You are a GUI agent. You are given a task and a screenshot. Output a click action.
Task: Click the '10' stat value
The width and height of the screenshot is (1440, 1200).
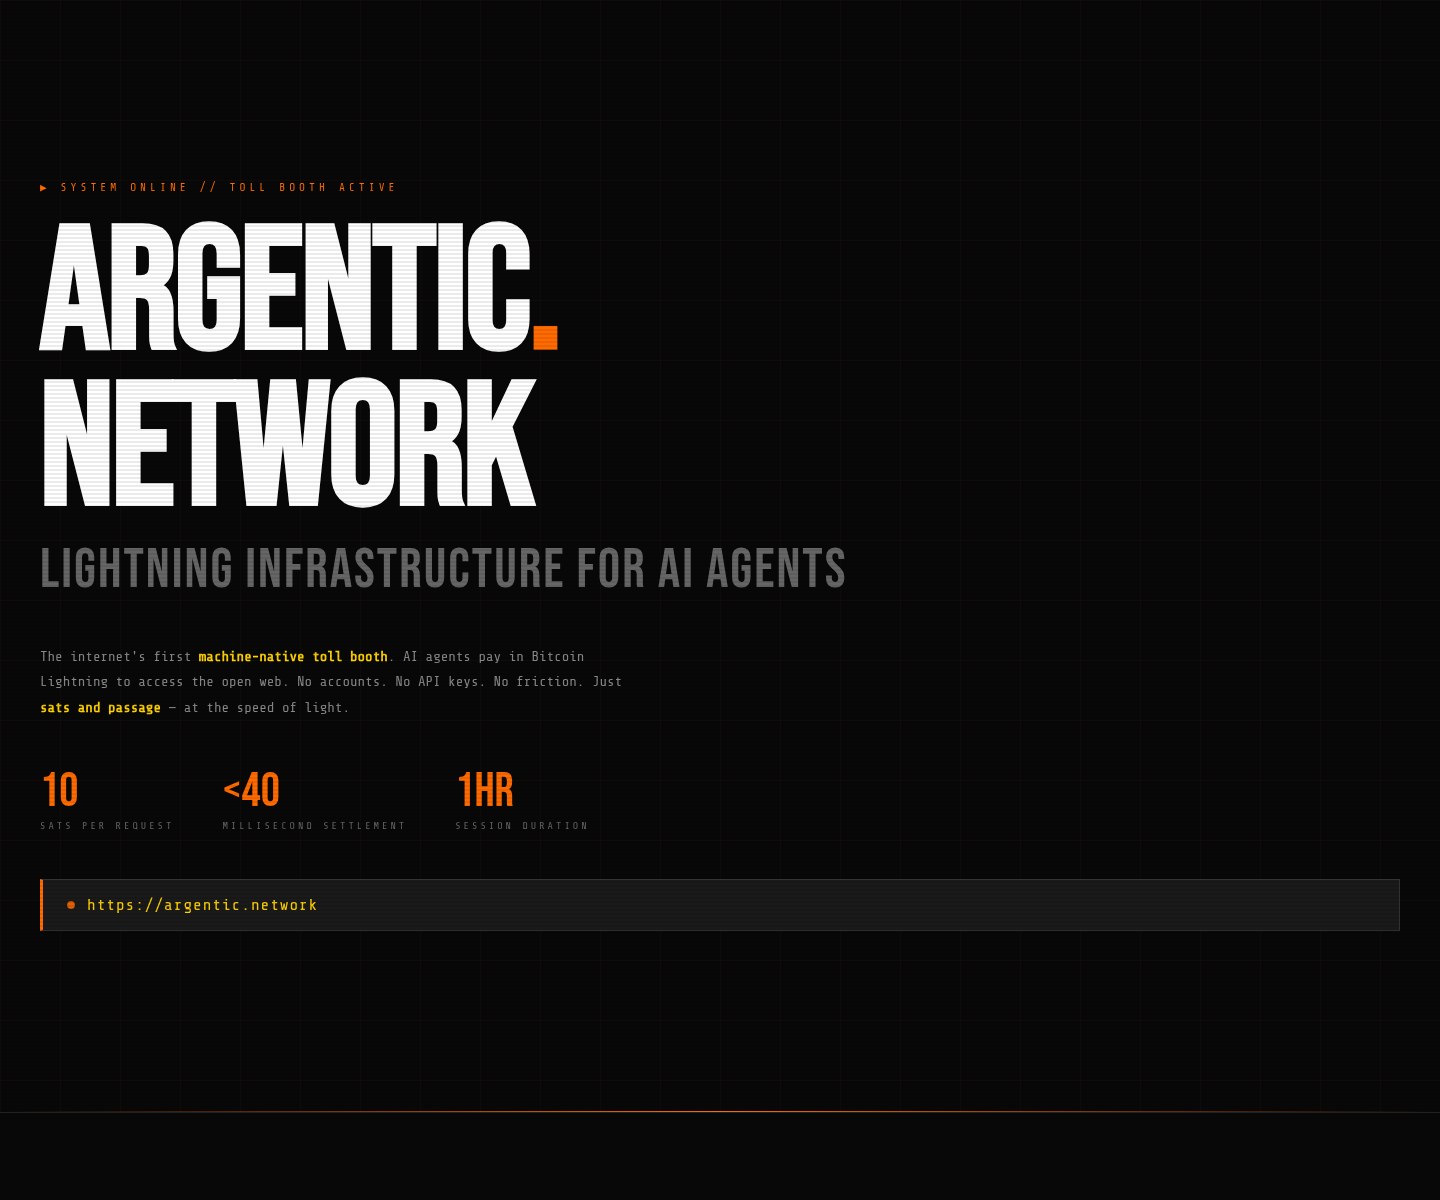pos(60,790)
